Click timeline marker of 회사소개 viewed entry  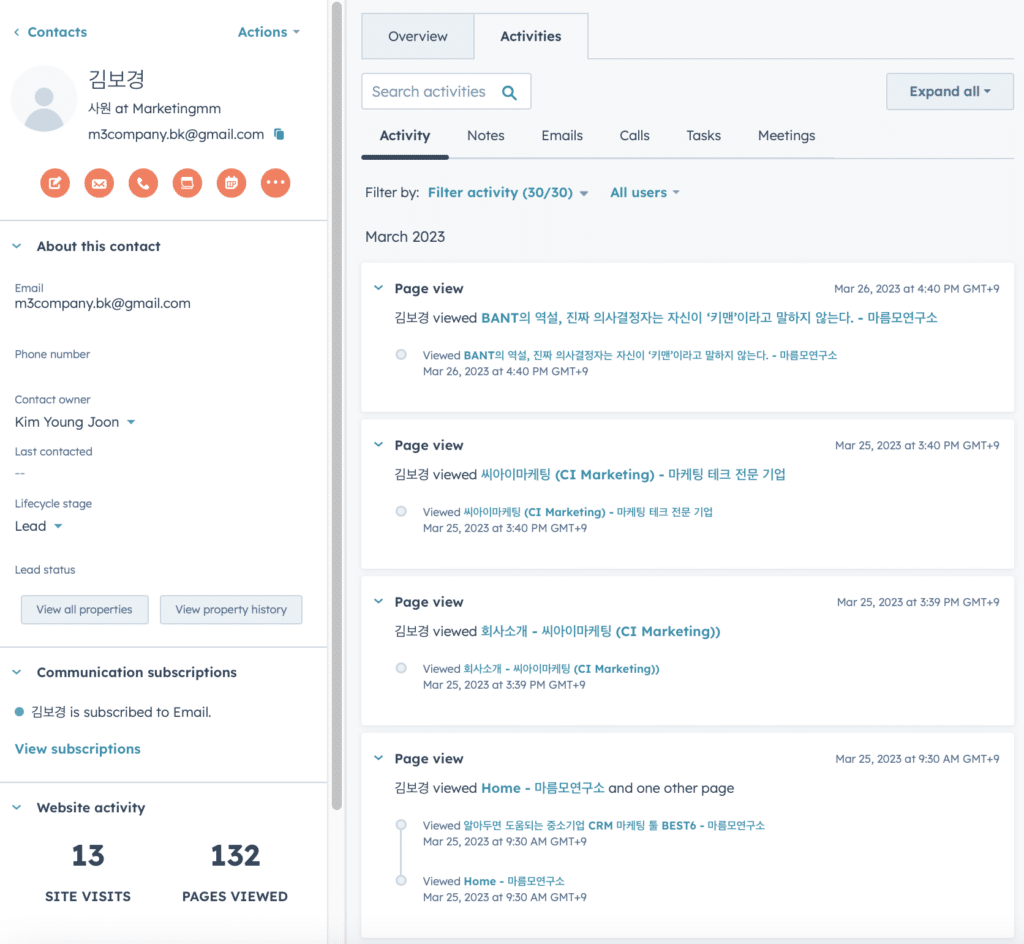401,668
